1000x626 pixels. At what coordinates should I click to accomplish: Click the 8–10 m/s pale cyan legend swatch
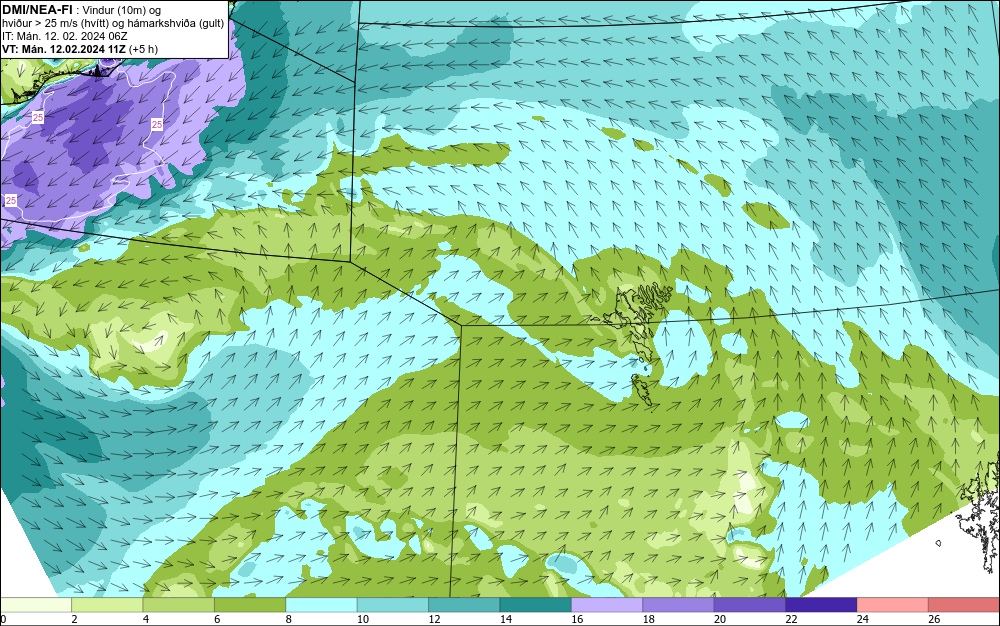321,605
